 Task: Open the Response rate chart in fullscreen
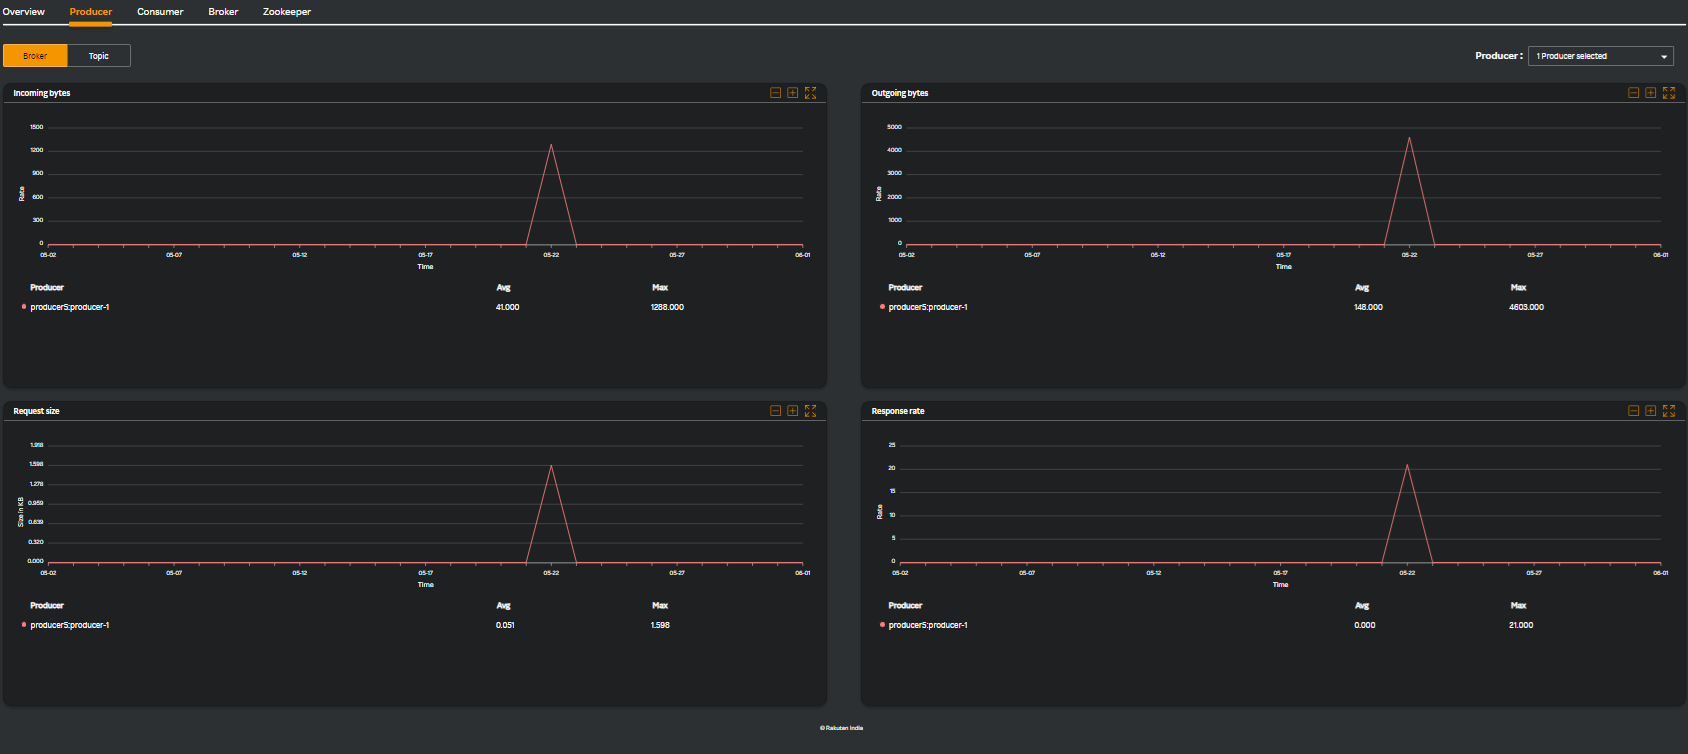1669,411
